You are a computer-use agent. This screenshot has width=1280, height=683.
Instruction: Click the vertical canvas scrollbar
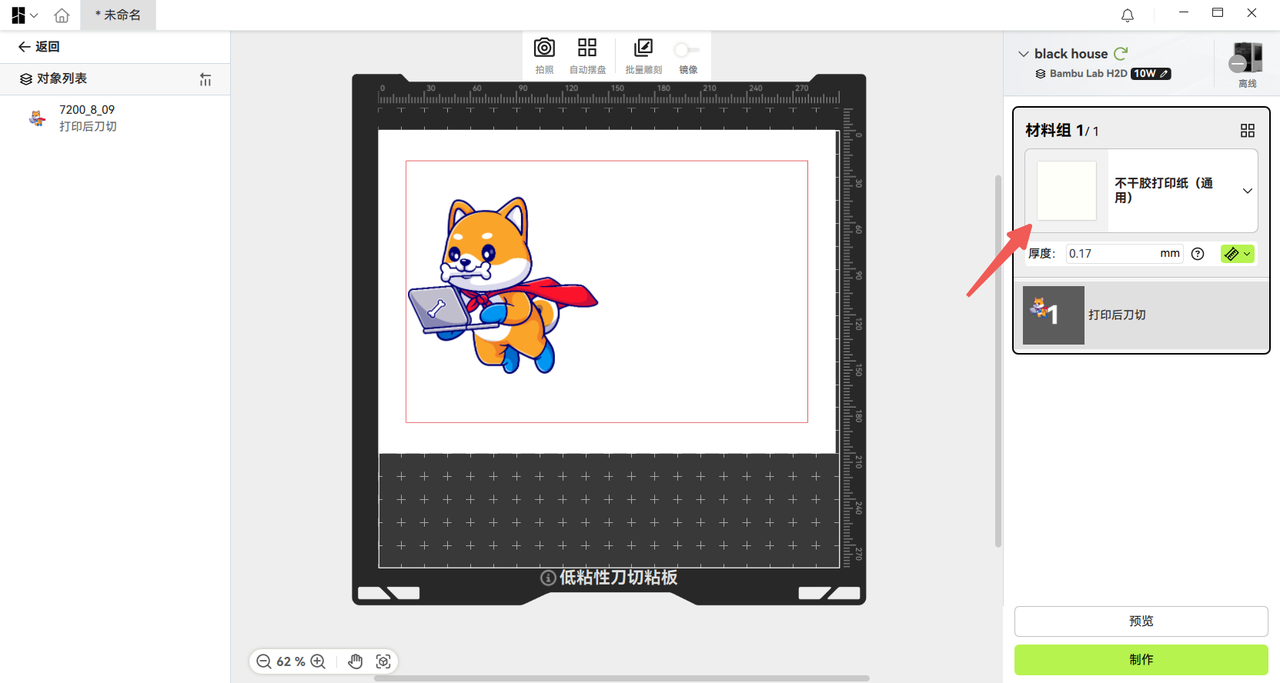[x=998, y=361]
